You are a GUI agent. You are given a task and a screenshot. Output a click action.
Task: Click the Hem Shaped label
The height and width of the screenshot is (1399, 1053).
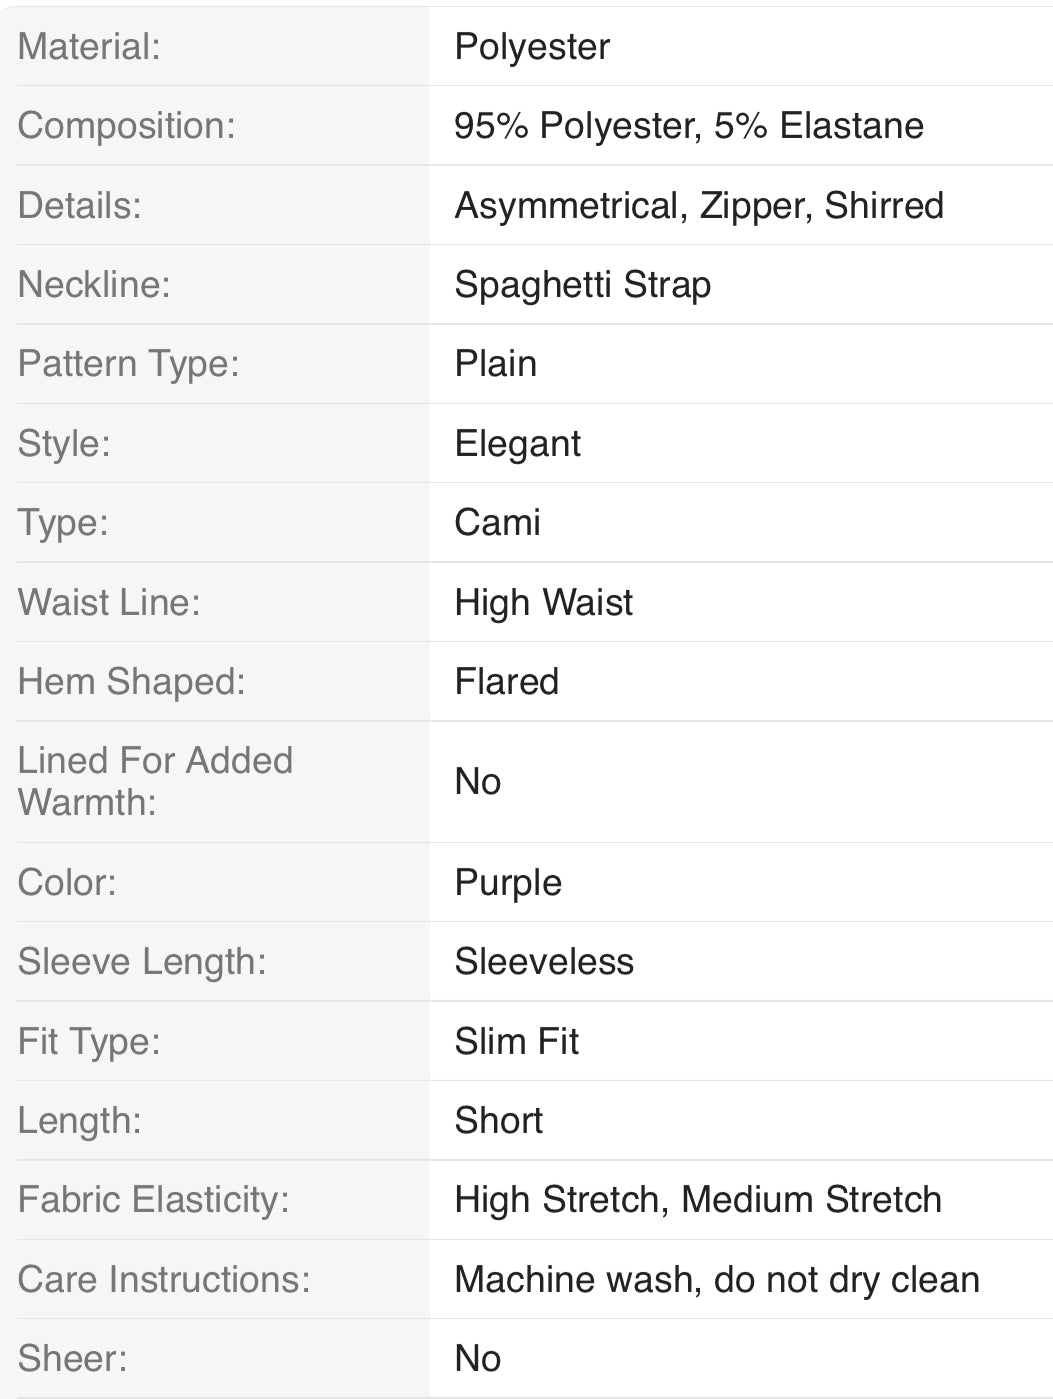[132, 682]
